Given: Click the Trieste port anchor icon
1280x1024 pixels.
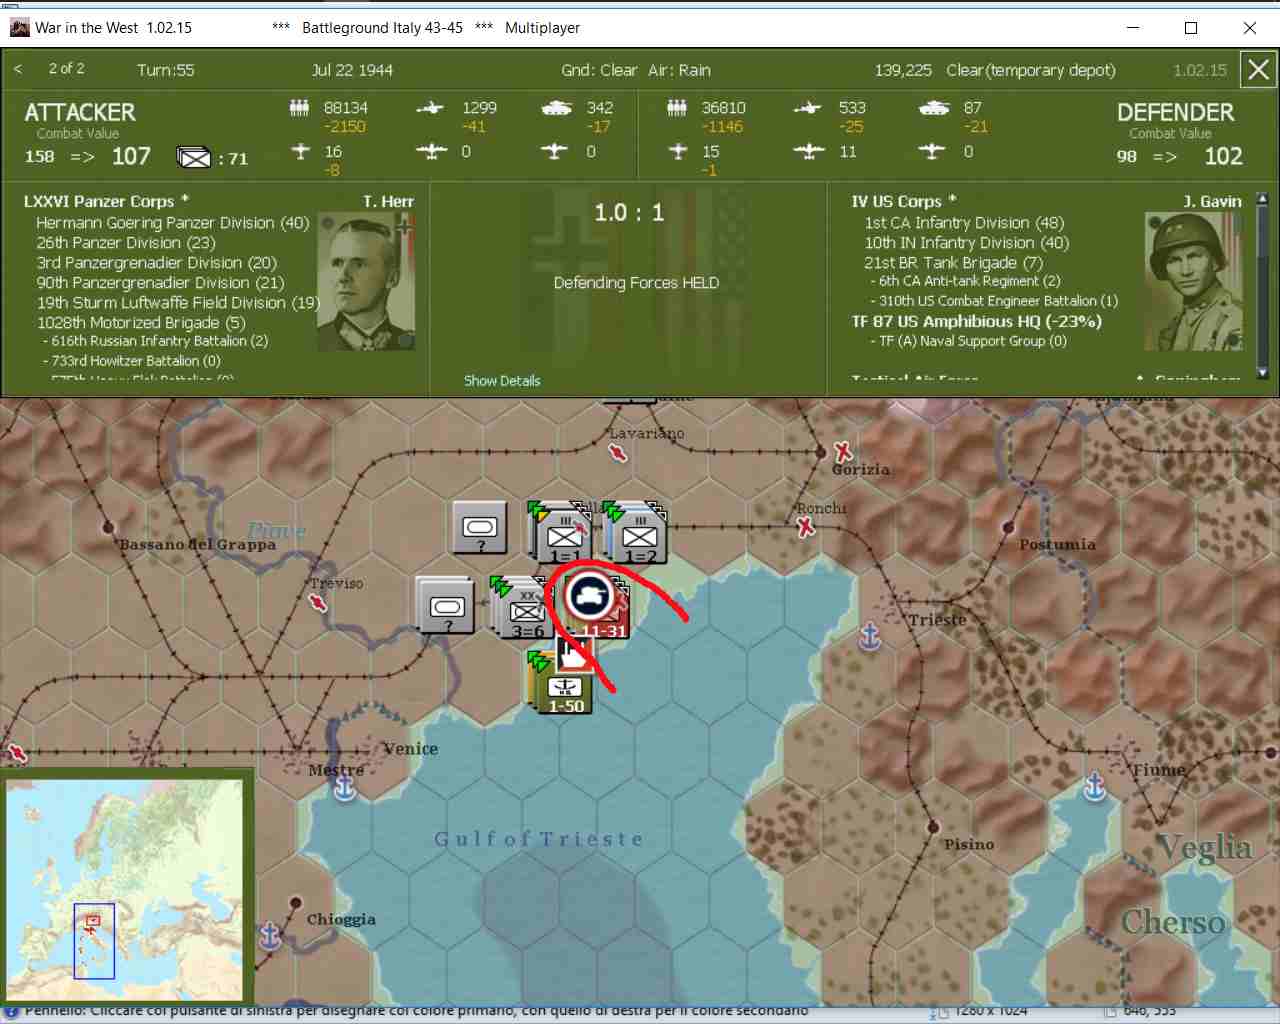Looking at the screenshot, I should [x=870, y=636].
